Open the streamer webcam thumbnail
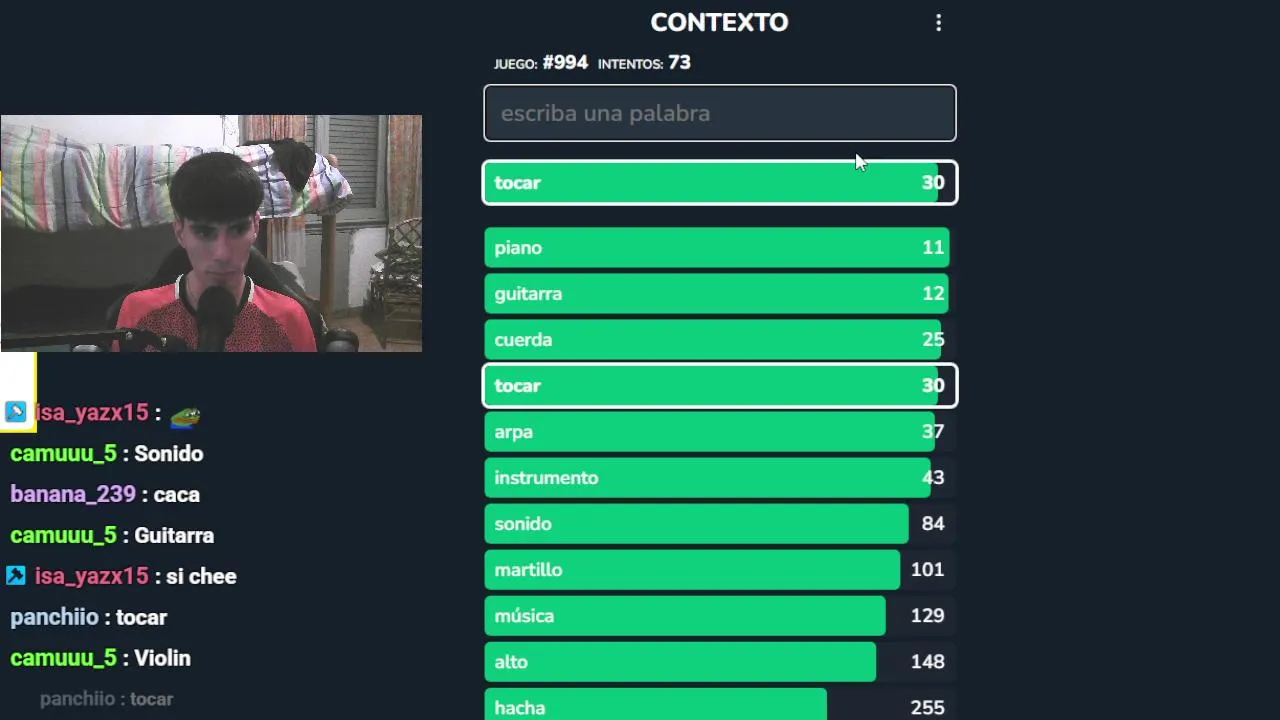 coord(211,233)
